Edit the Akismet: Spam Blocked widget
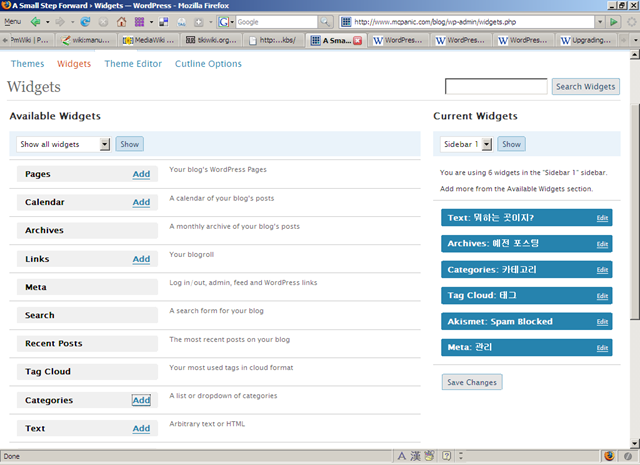The image size is (640, 465). click(602, 322)
